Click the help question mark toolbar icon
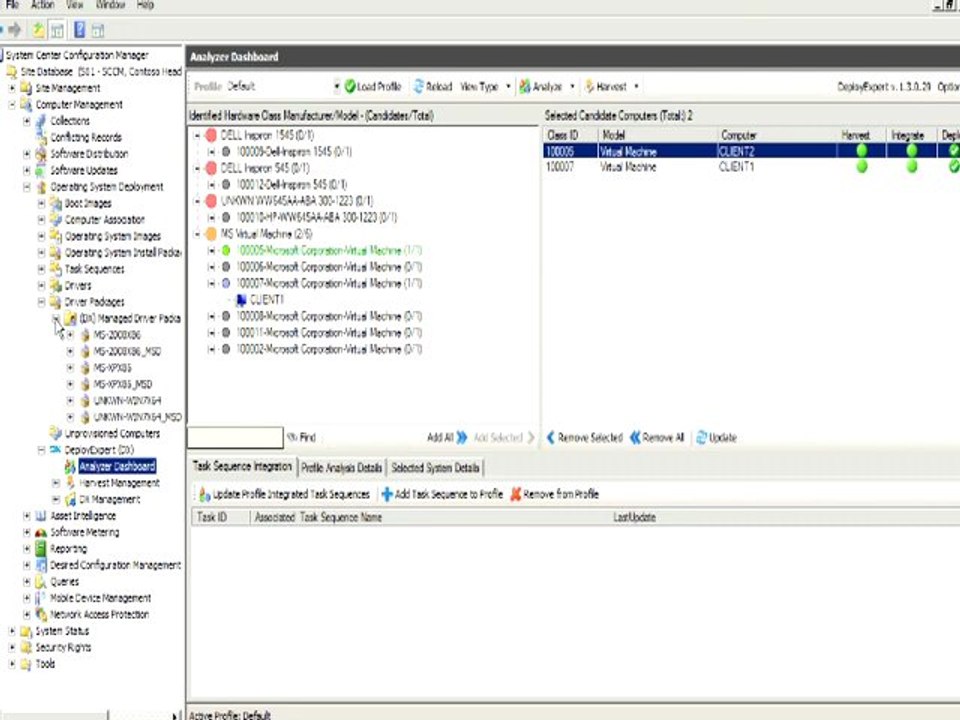 pyautogui.click(x=79, y=29)
